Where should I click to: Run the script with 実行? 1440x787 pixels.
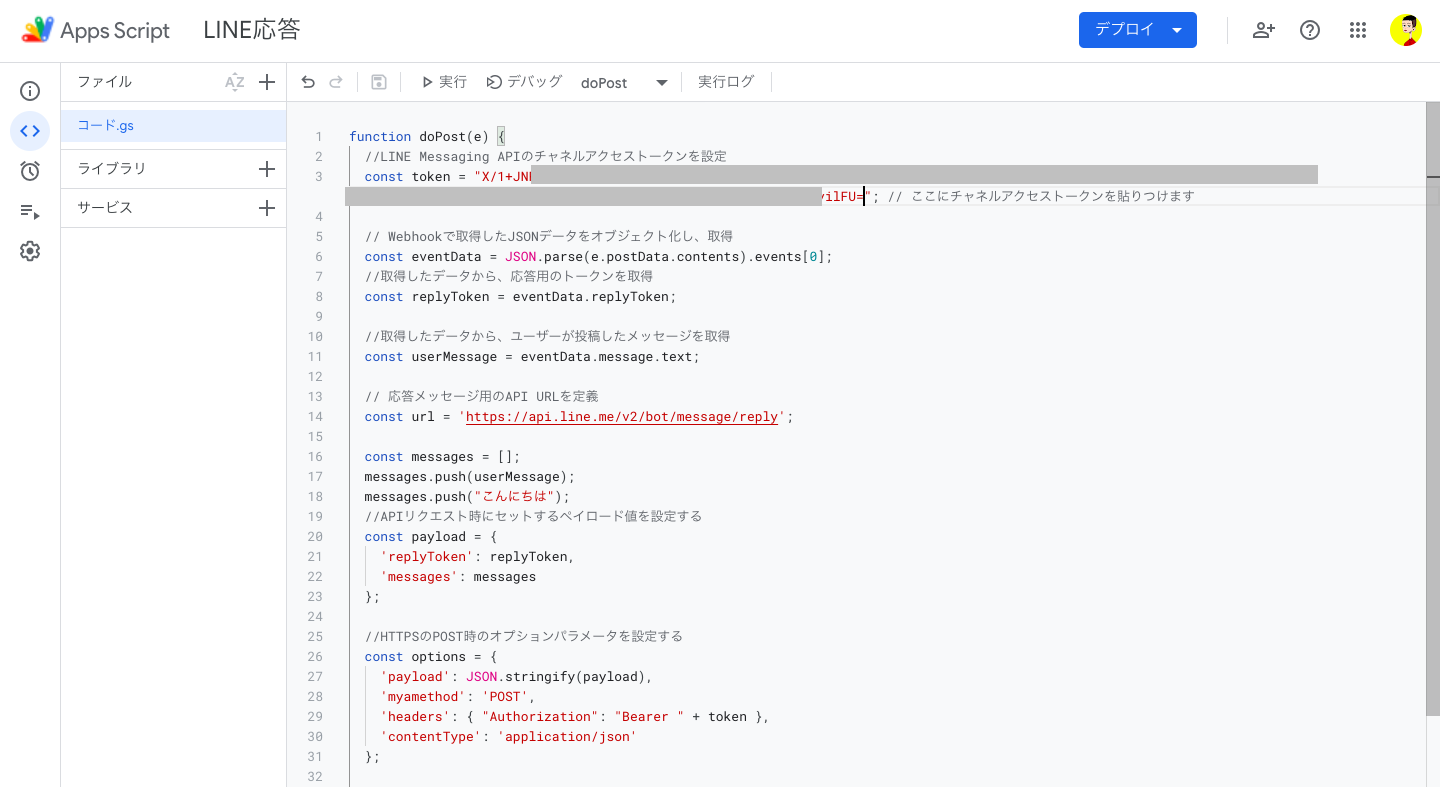pos(442,82)
